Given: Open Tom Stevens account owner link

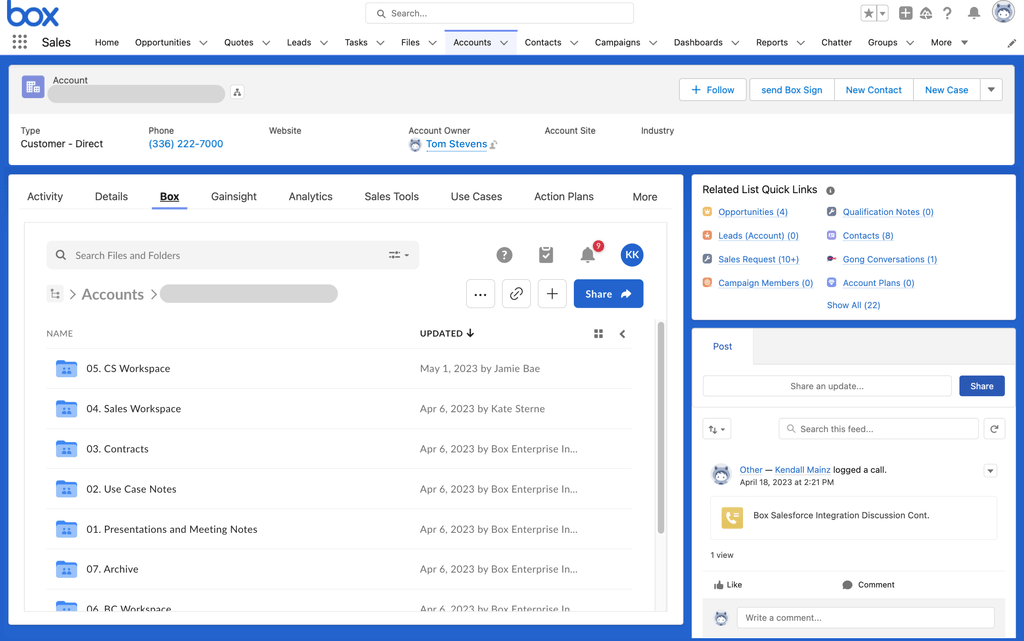Looking at the screenshot, I should [456, 144].
